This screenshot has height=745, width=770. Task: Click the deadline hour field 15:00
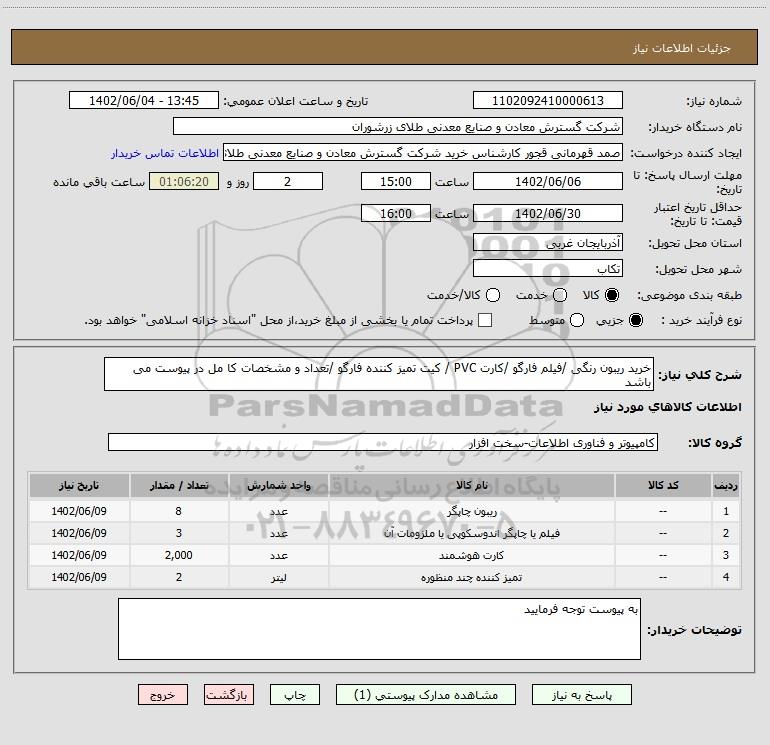[396, 181]
